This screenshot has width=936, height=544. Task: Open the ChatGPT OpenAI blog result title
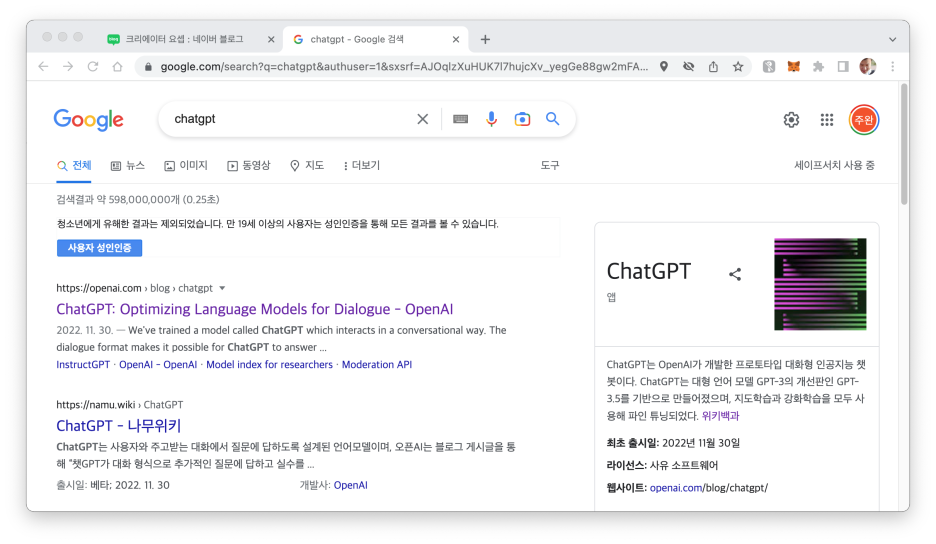pyautogui.click(x=255, y=309)
